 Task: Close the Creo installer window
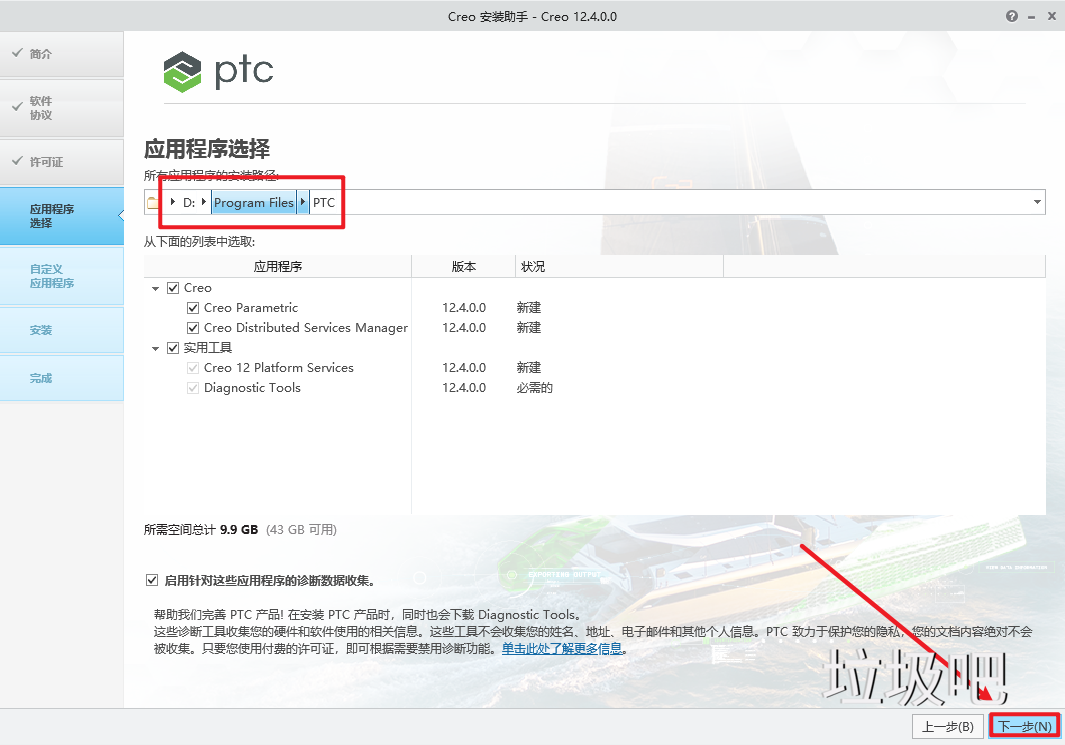[1051, 17]
